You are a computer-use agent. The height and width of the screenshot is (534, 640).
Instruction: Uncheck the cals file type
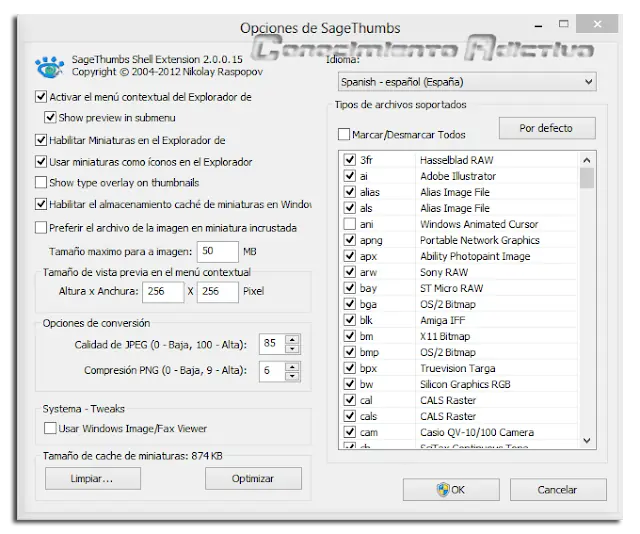349,416
